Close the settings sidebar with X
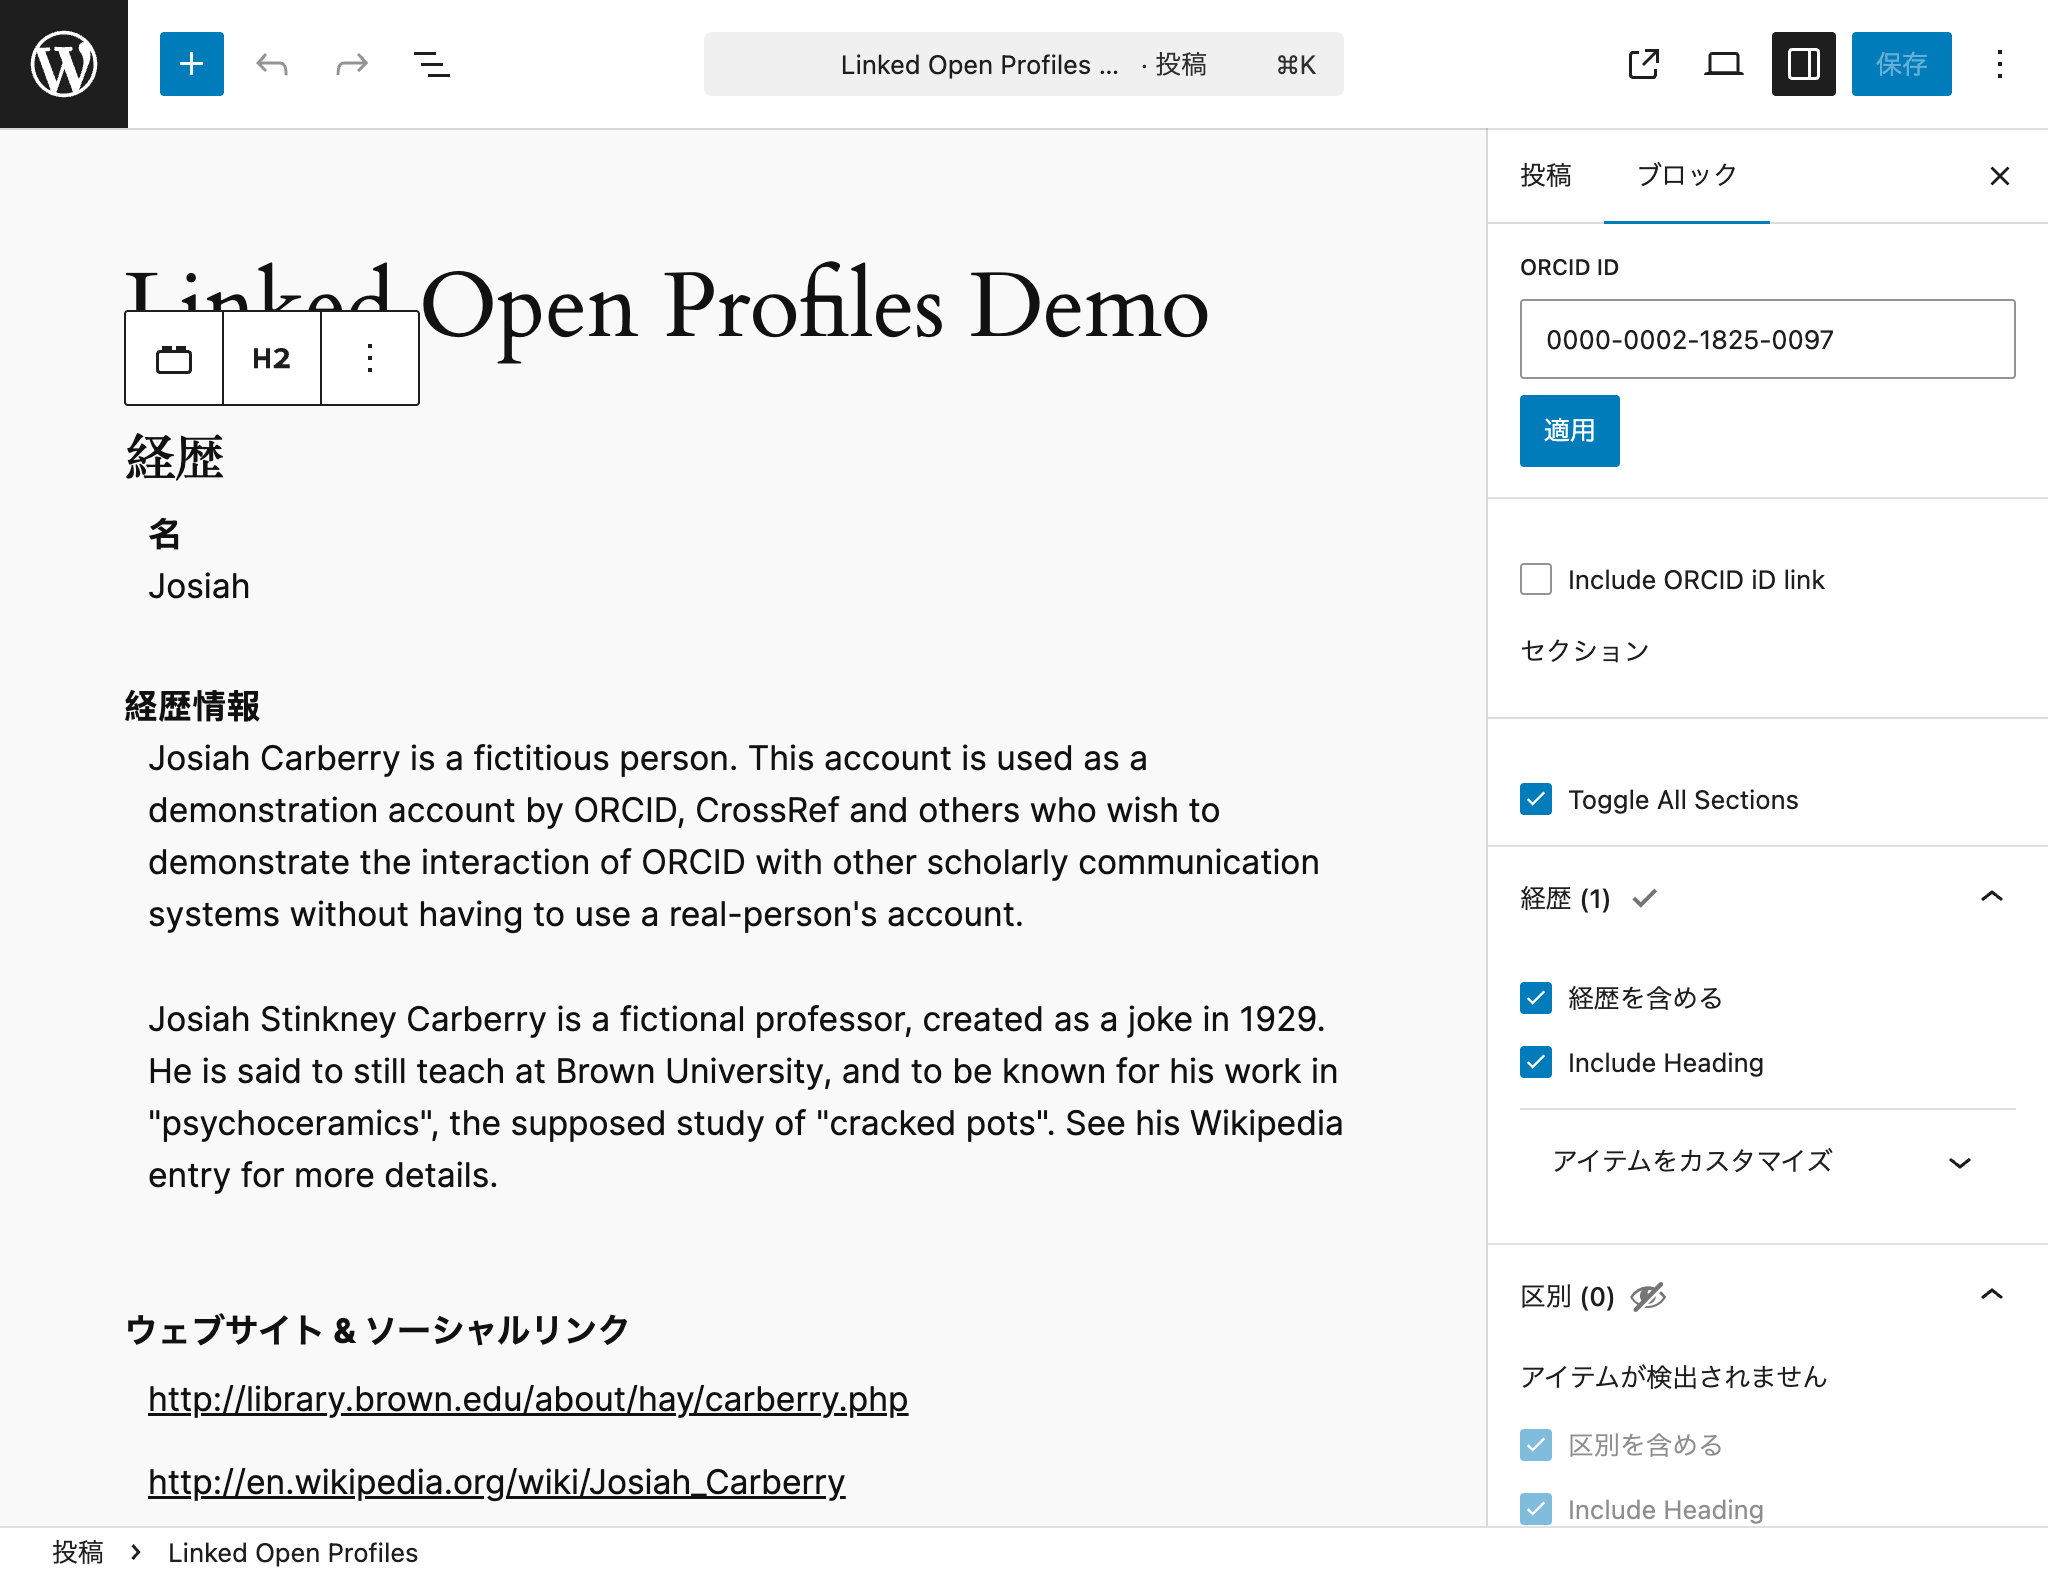This screenshot has height=1576, width=2048. (x=2000, y=176)
